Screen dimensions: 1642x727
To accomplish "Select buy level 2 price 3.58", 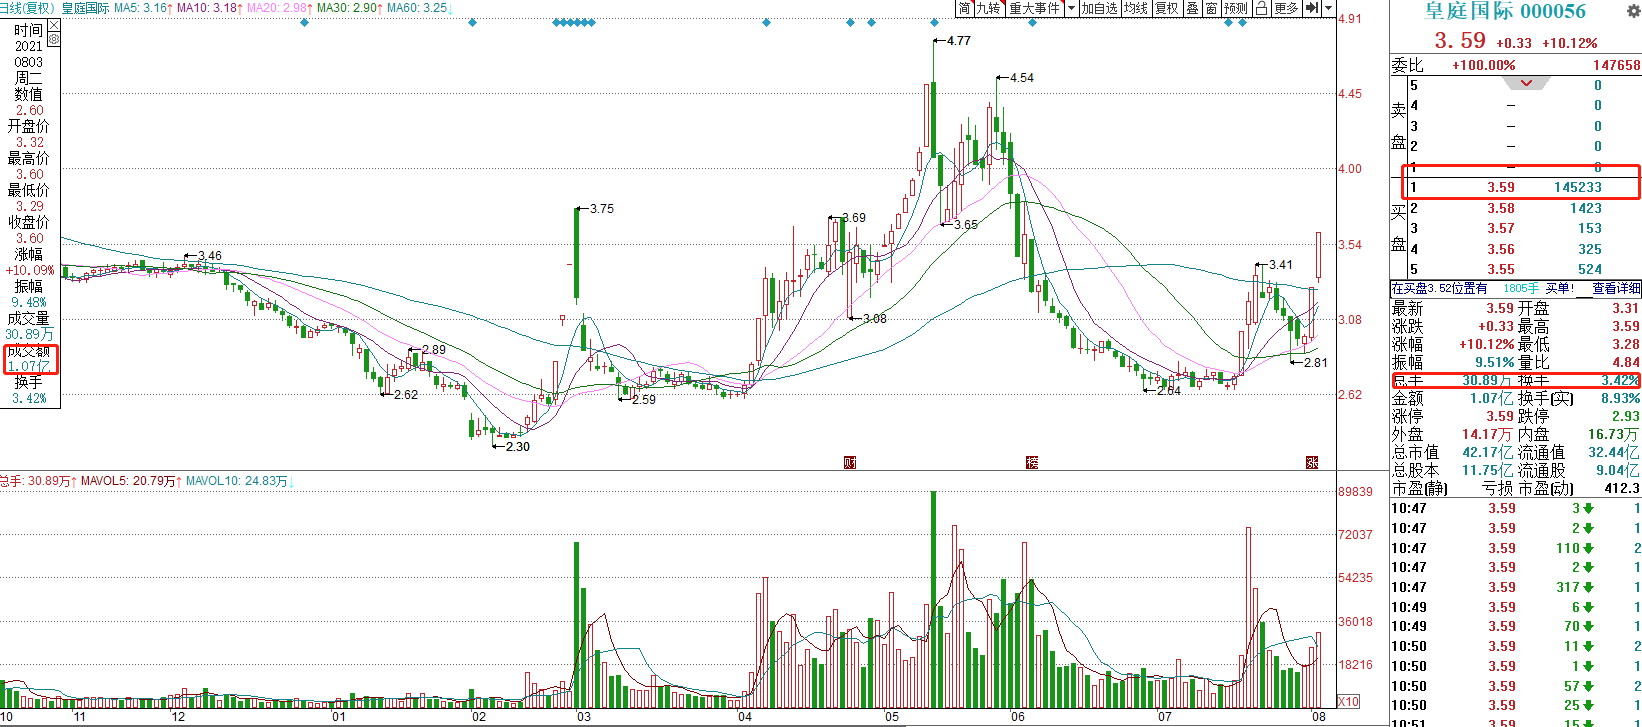I will pos(1500,208).
